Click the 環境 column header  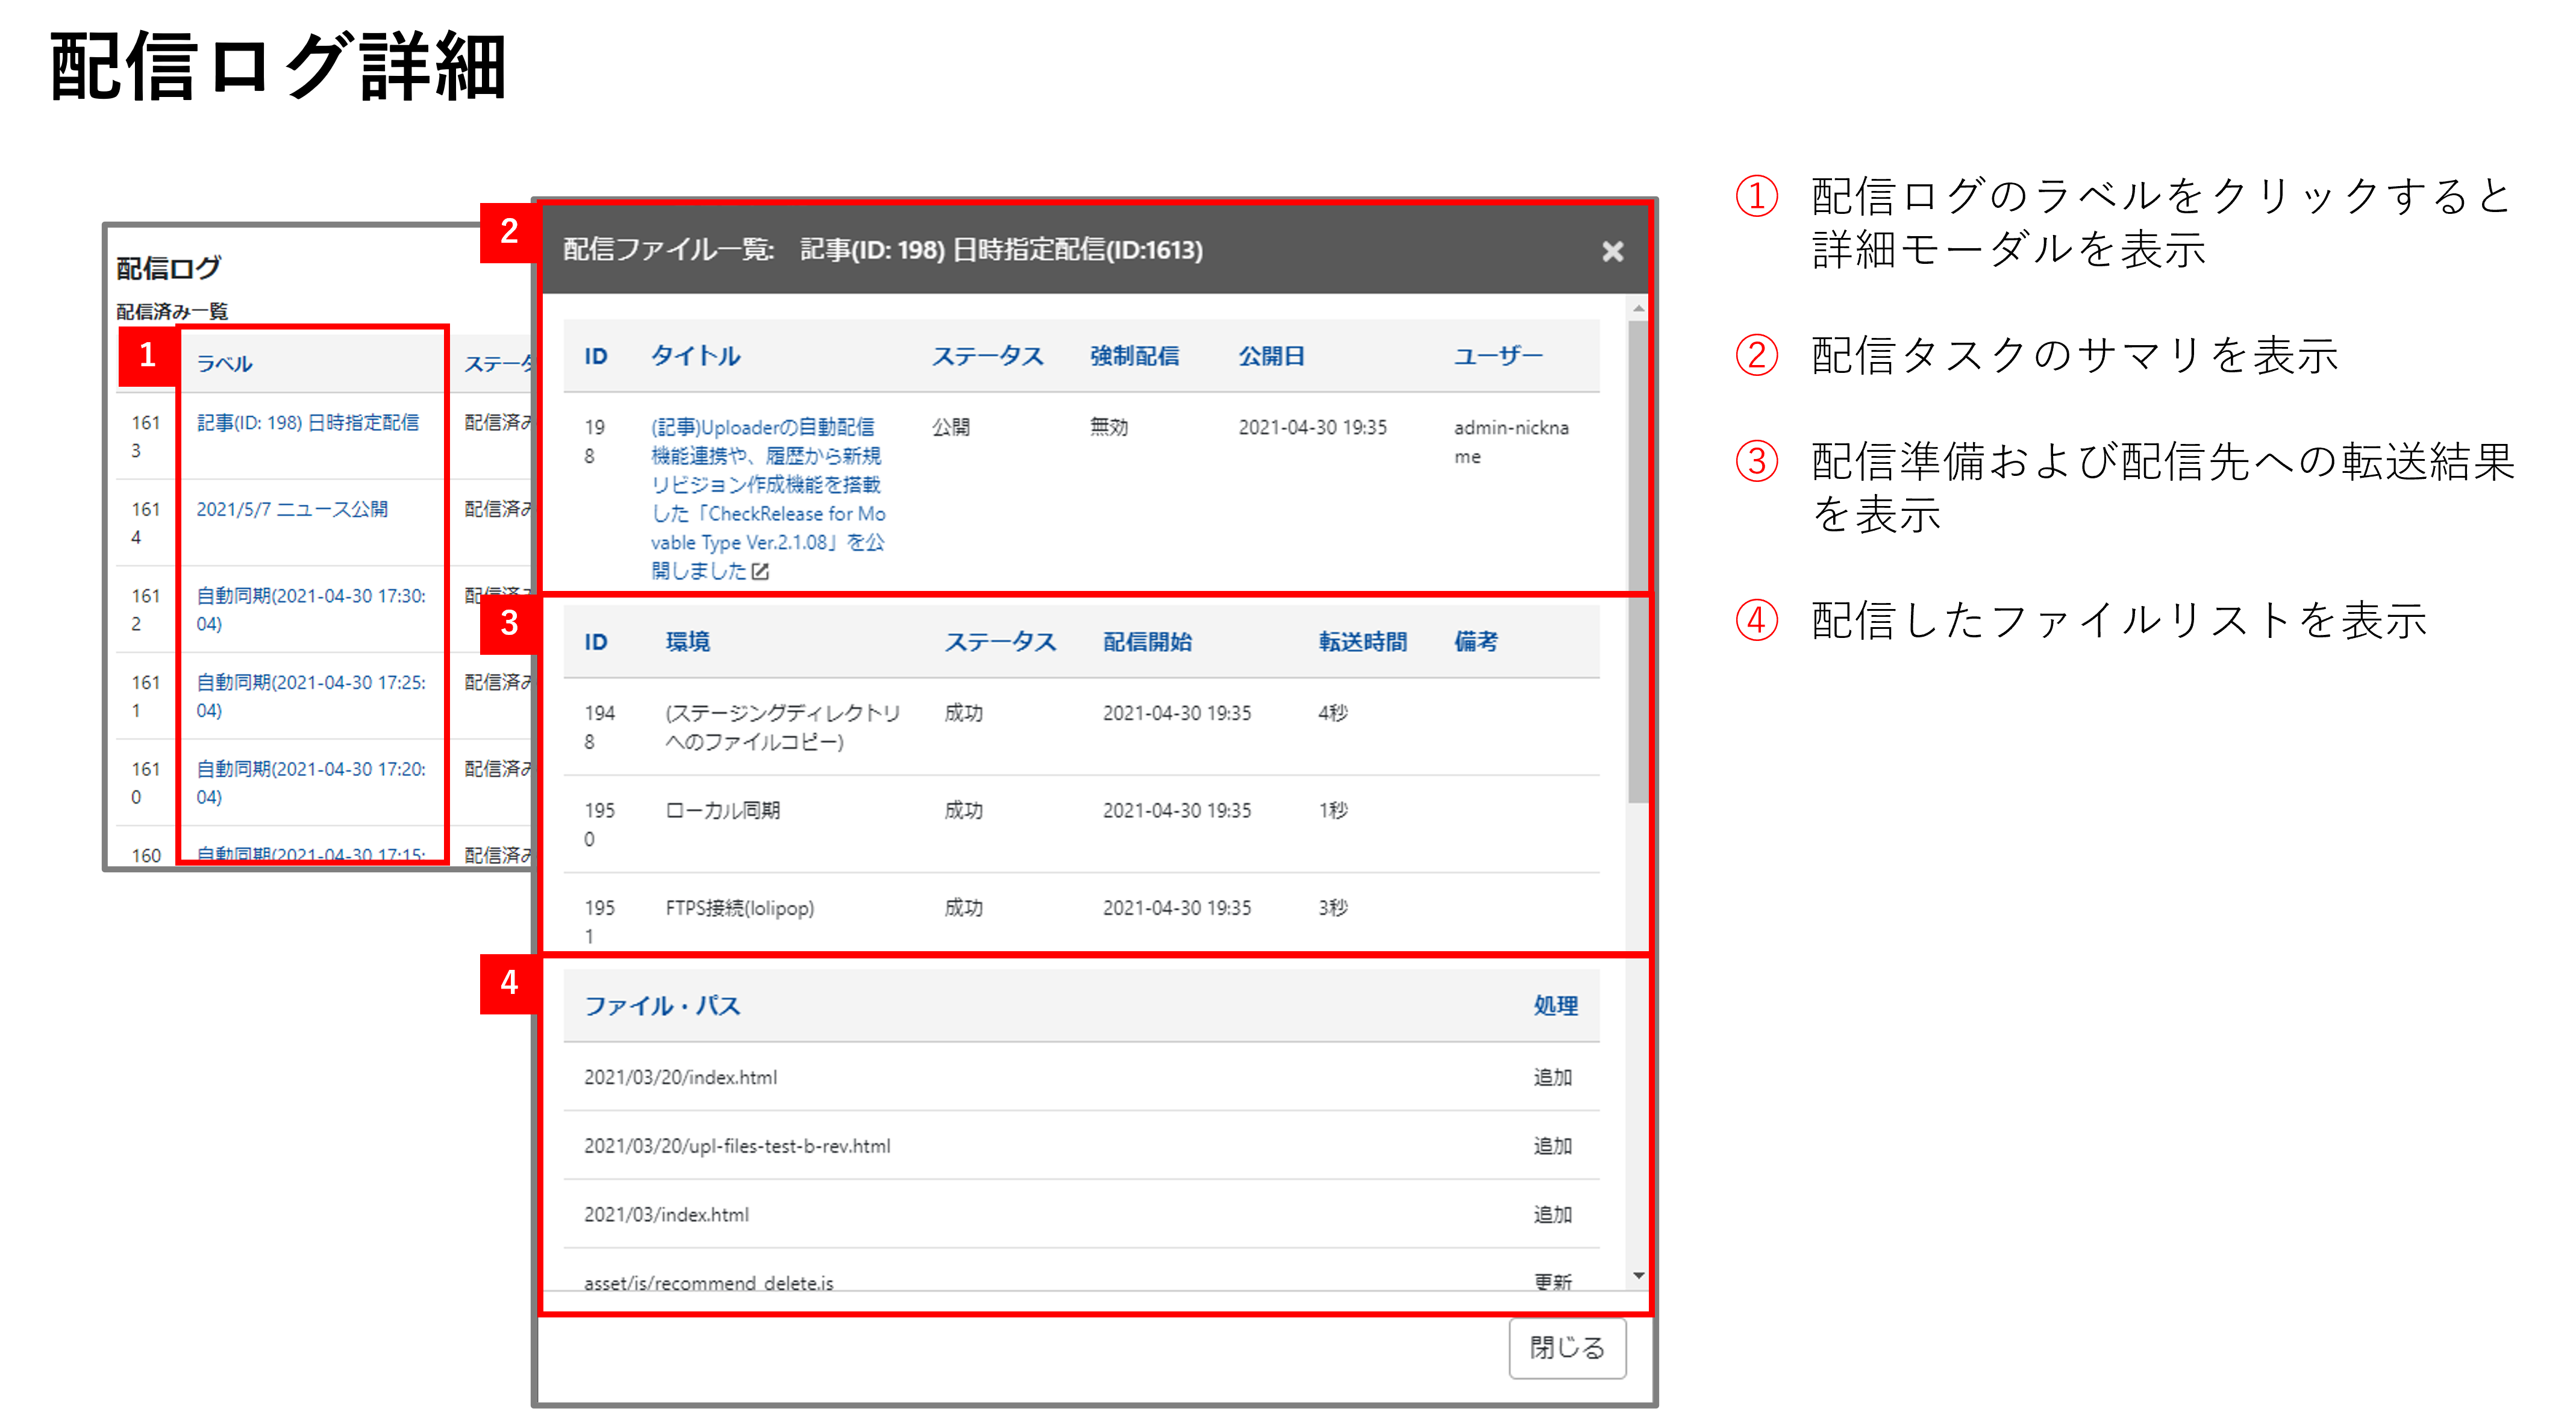pos(688,642)
